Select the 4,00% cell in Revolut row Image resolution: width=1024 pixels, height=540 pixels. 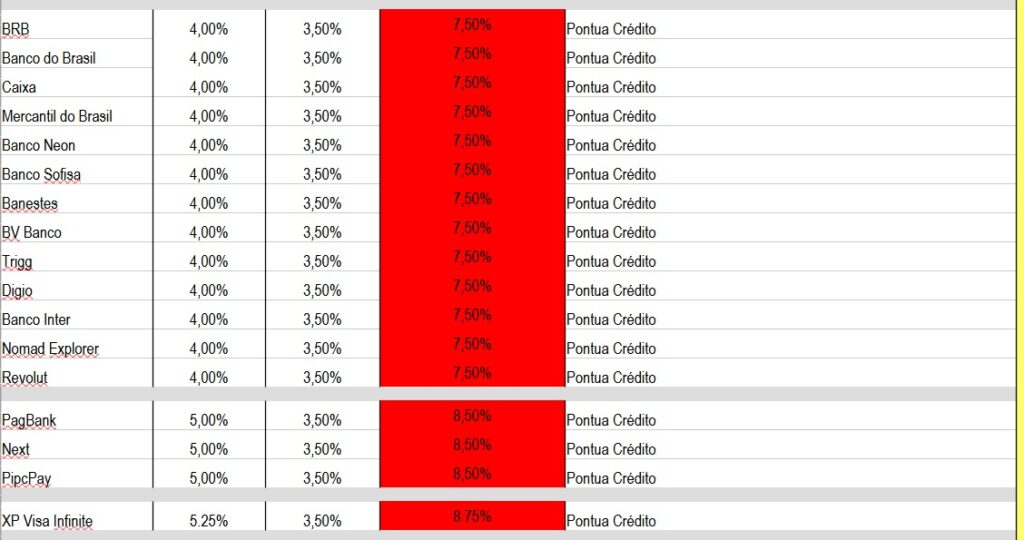point(208,377)
